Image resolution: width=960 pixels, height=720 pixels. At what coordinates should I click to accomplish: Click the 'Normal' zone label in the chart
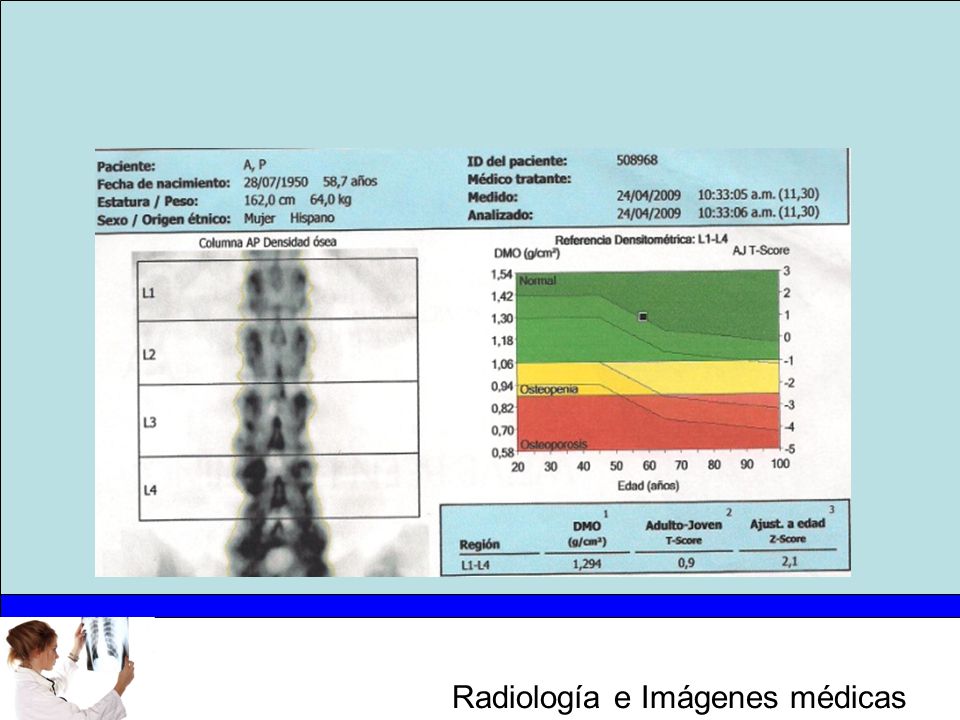click(538, 280)
